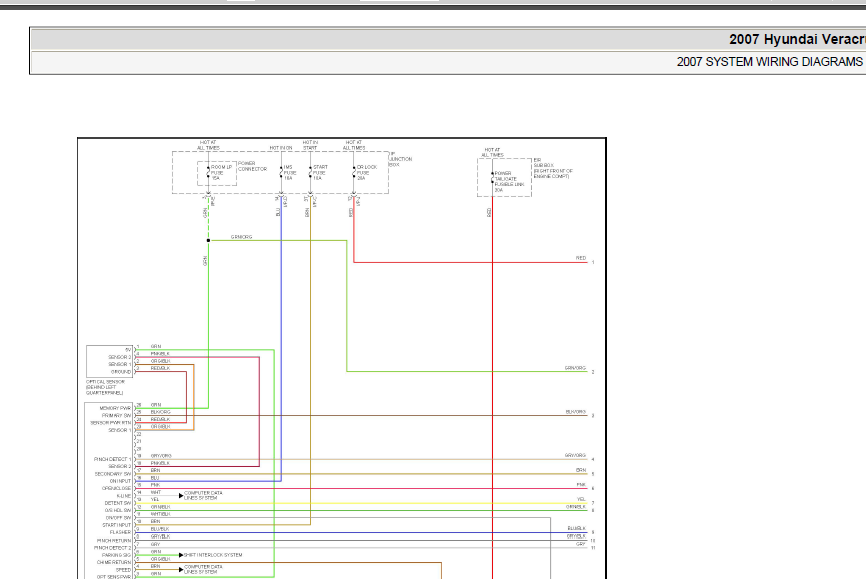This screenshot has height=579, width=866.
Task: Click the START INPUT pin label
Action: click(117, 525)
